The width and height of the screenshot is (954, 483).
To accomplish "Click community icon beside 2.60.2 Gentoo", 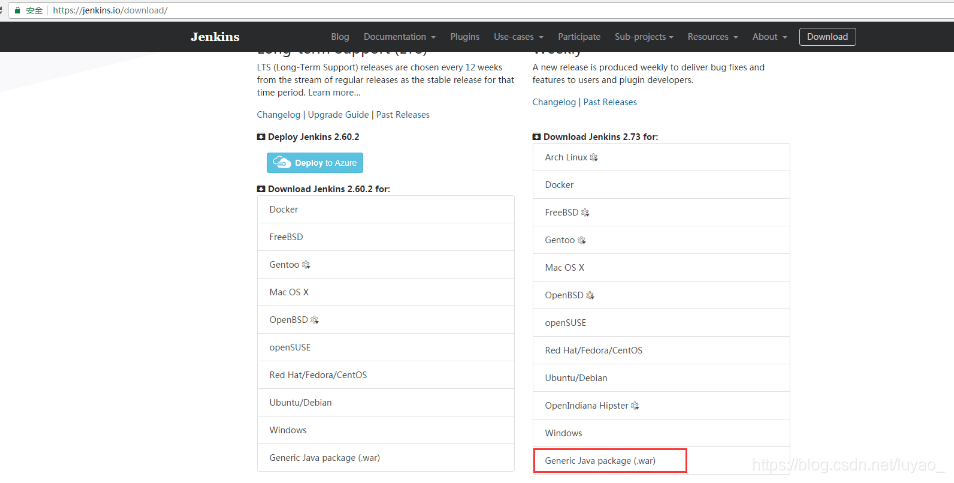I will (306, 265).
